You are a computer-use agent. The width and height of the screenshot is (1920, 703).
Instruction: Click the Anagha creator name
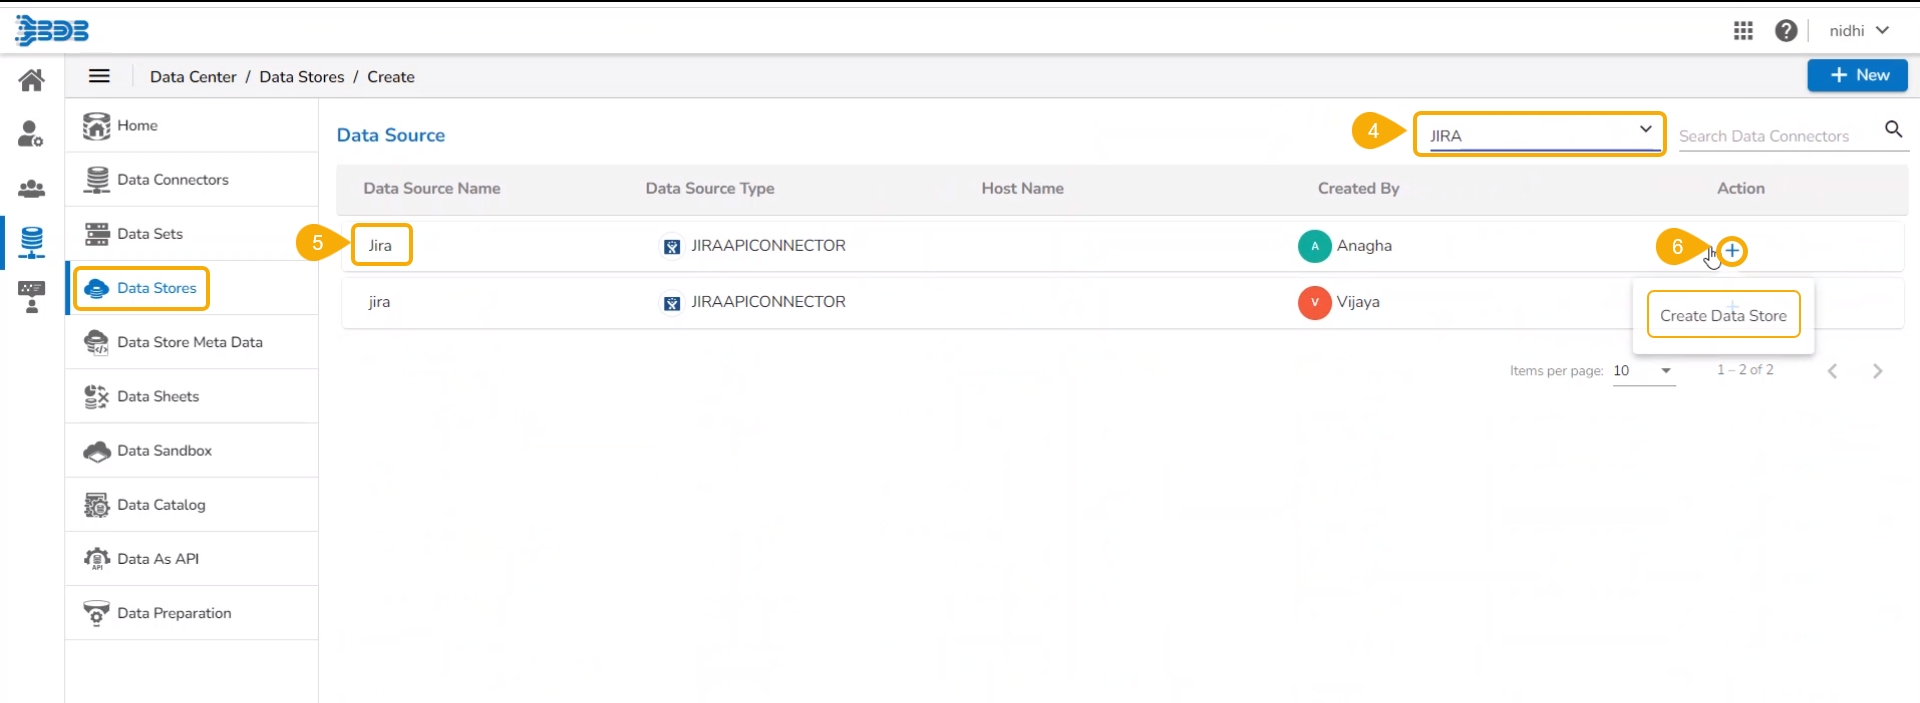[x=1364, y=245]
